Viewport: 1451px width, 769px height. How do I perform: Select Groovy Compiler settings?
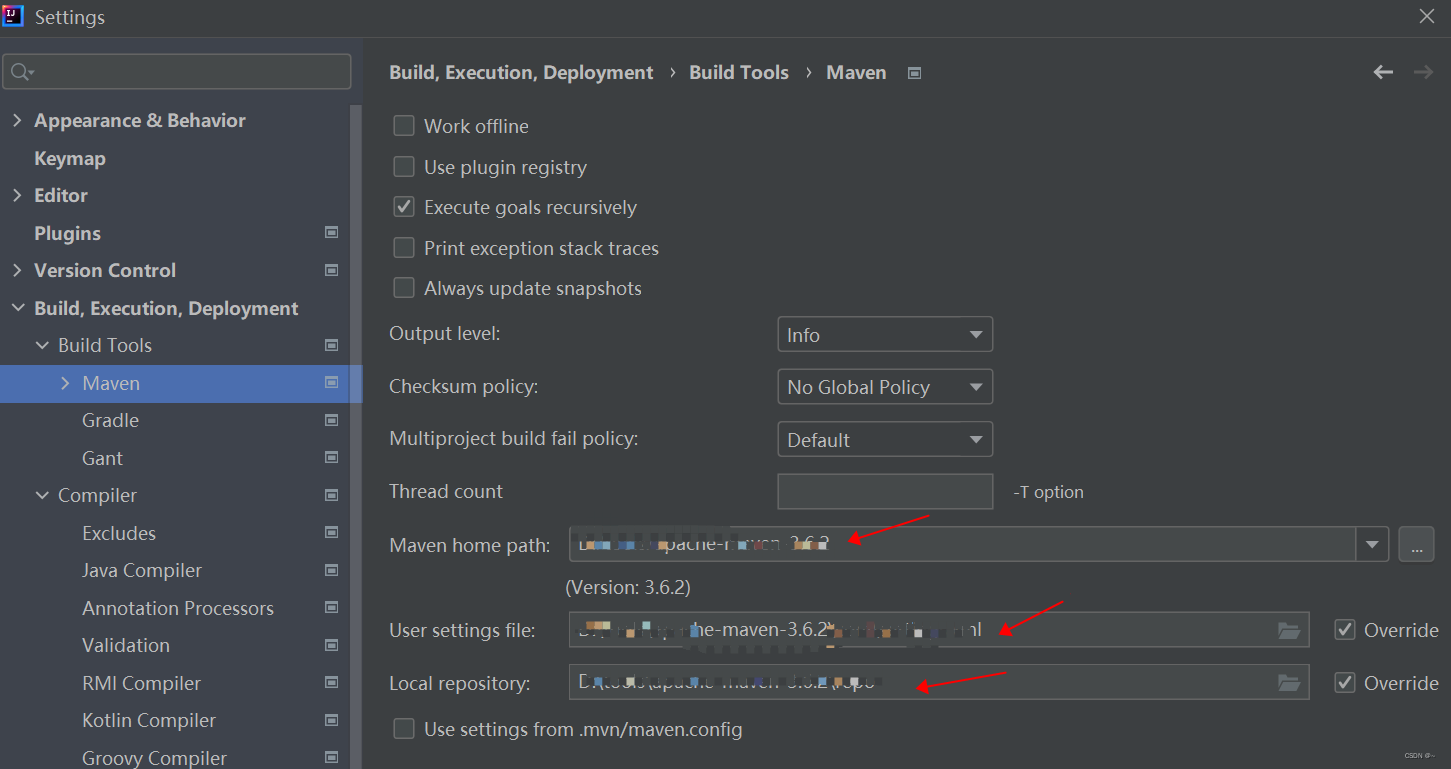(154, 758)
